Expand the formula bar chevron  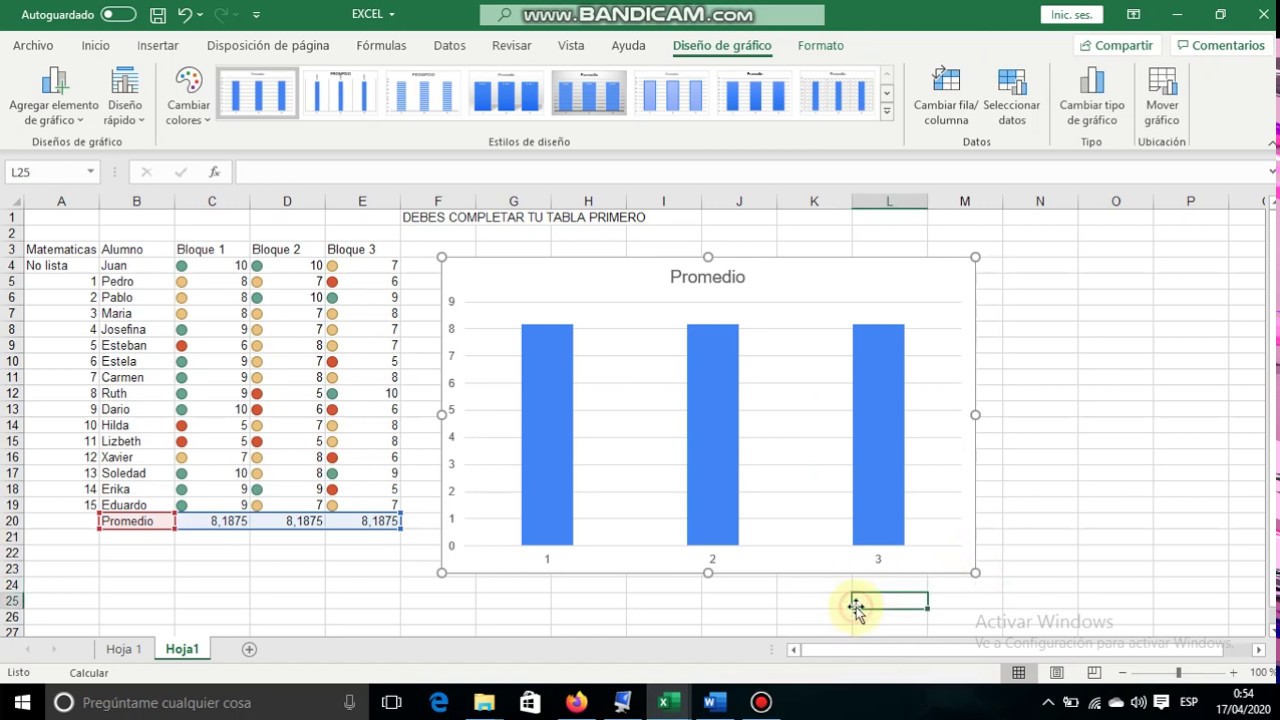(x=1272, y=172)
